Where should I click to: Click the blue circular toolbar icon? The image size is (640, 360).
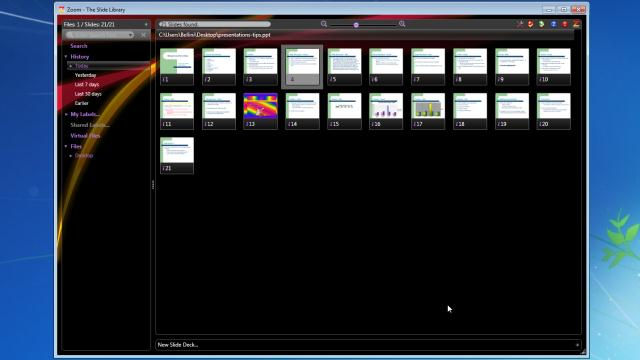coord(553,24)
